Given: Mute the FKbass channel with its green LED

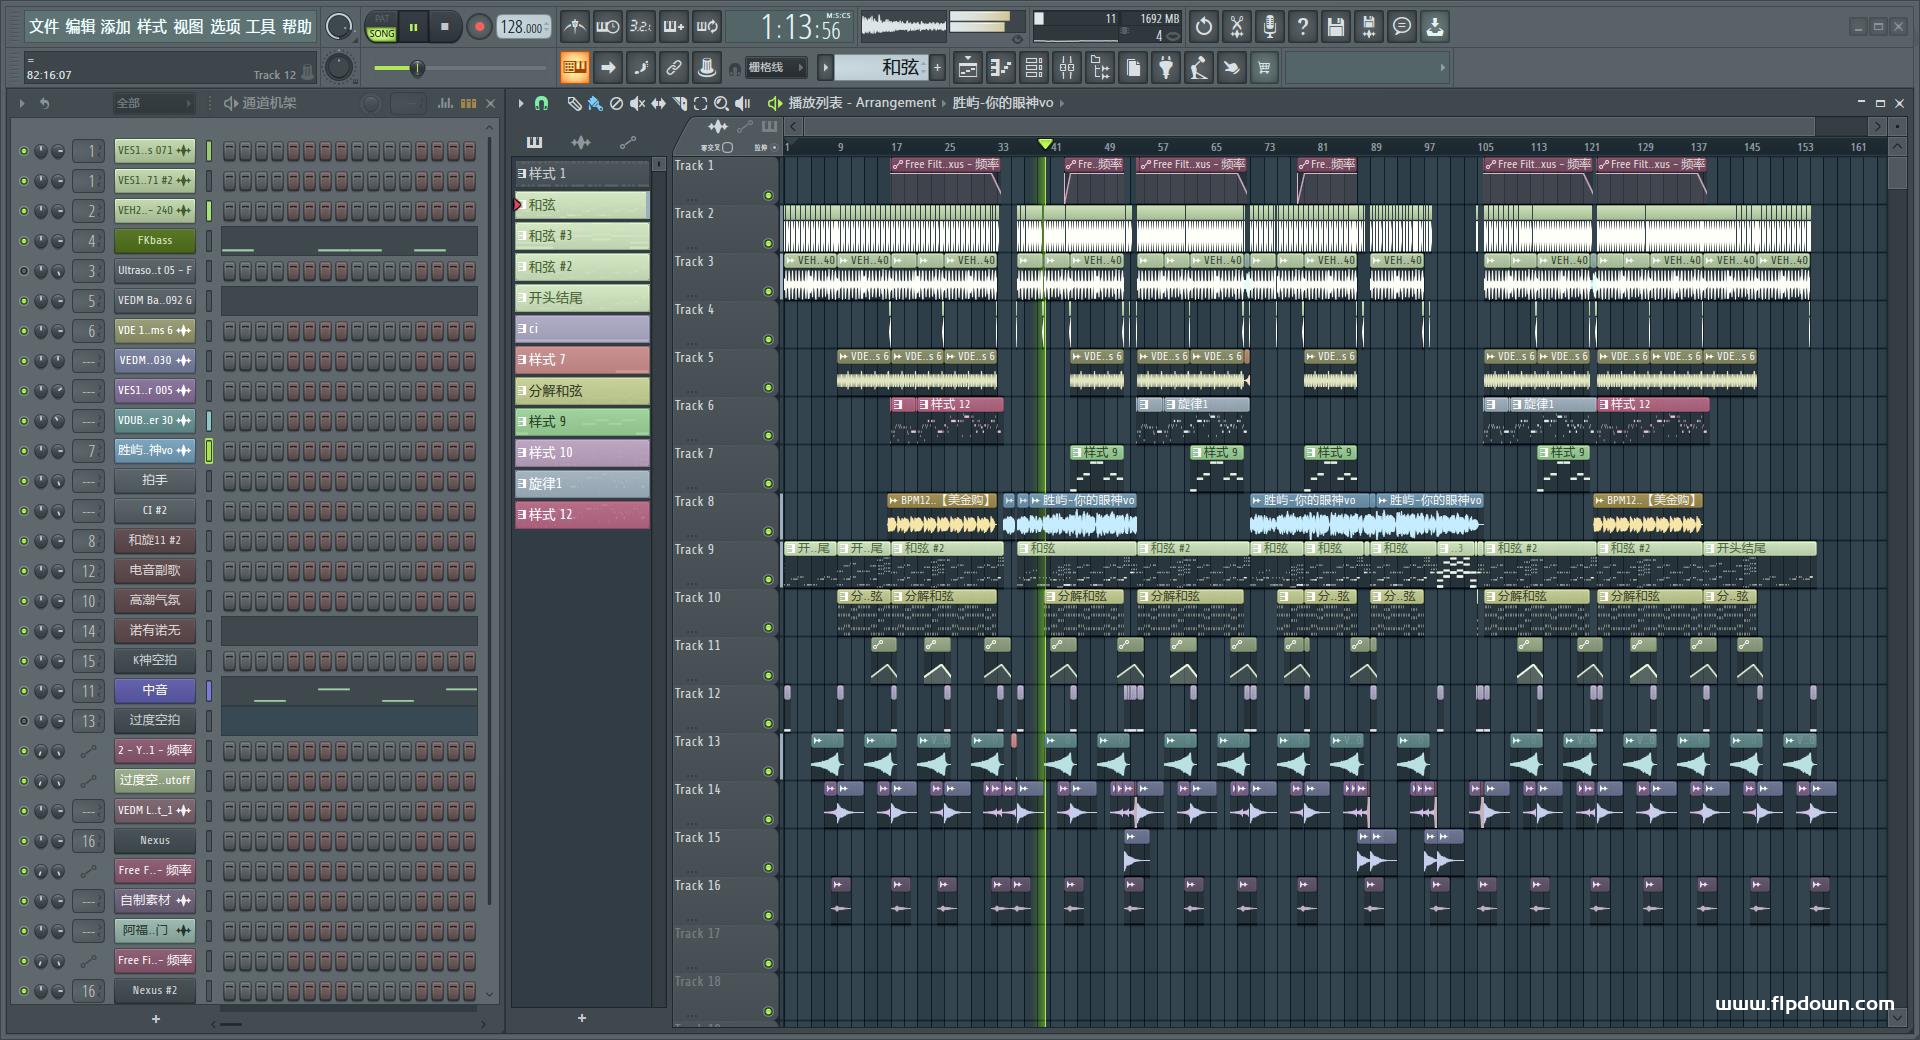Looking at the screenshot, I should click(x=24, y=241).
